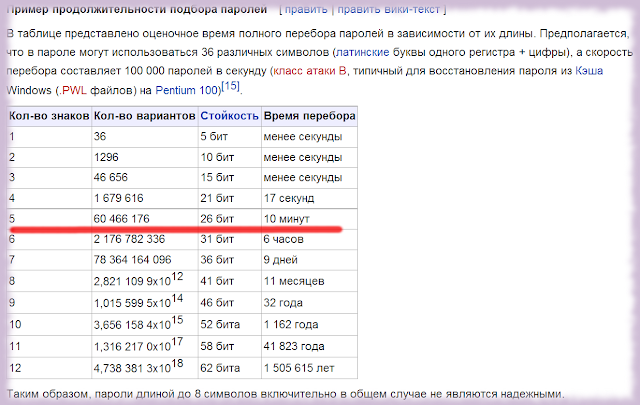640x405 pixels.
Task: Click the '1 505 615 лет' cell
Action: (309, 368)
